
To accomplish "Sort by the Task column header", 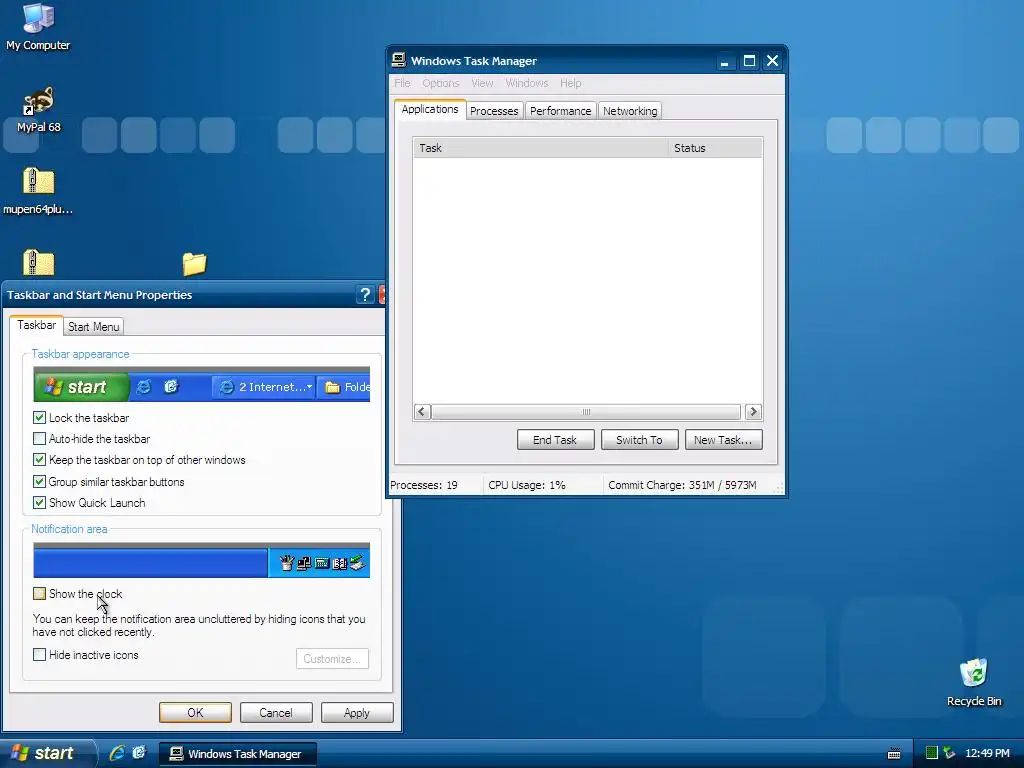I will click(541, 148).
